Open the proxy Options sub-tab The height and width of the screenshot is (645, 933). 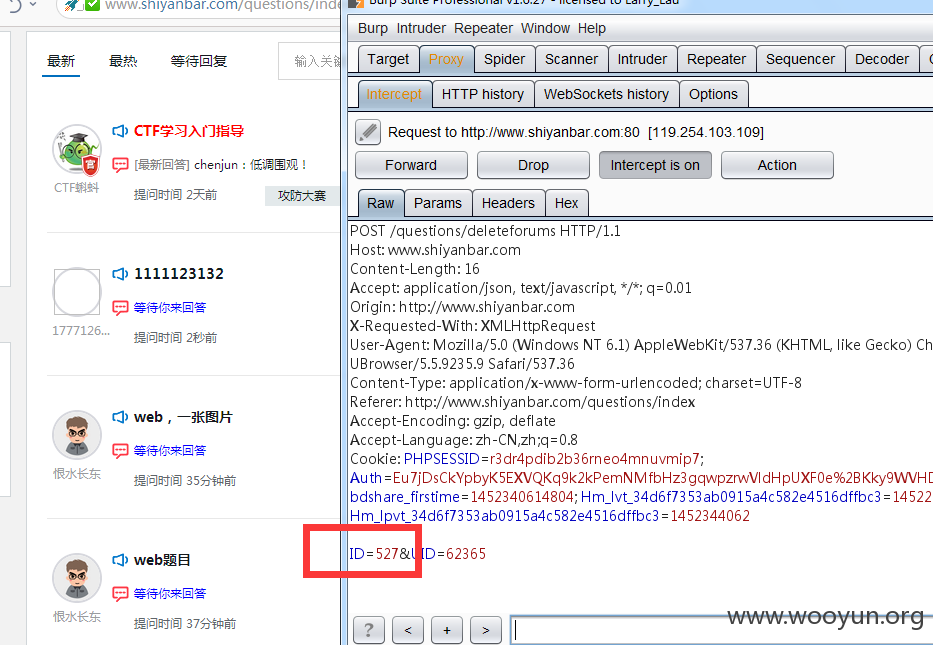[x=713, y=95]
